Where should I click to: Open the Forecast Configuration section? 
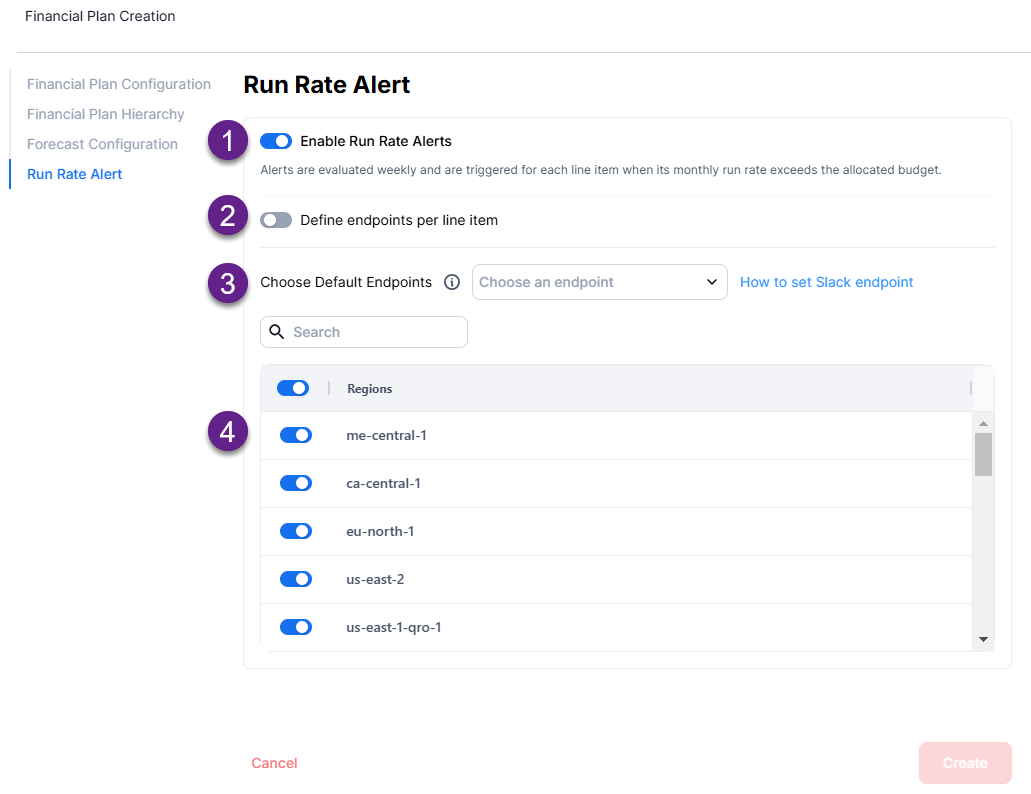point(102,144)
